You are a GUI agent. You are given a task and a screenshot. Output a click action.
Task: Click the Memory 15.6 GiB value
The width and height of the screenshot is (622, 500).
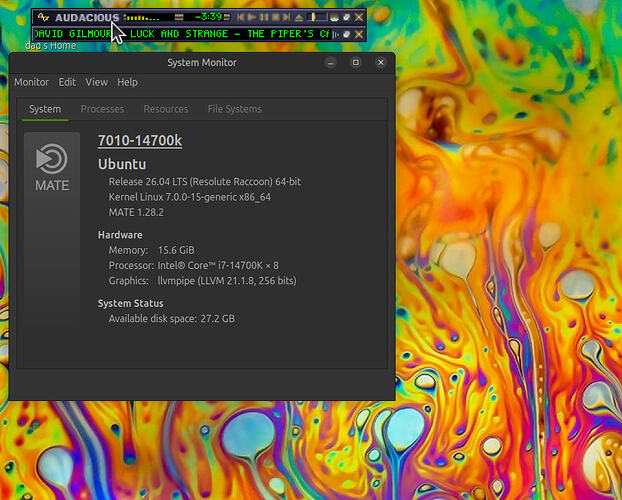pyautogui.click(x=176, y=250)
